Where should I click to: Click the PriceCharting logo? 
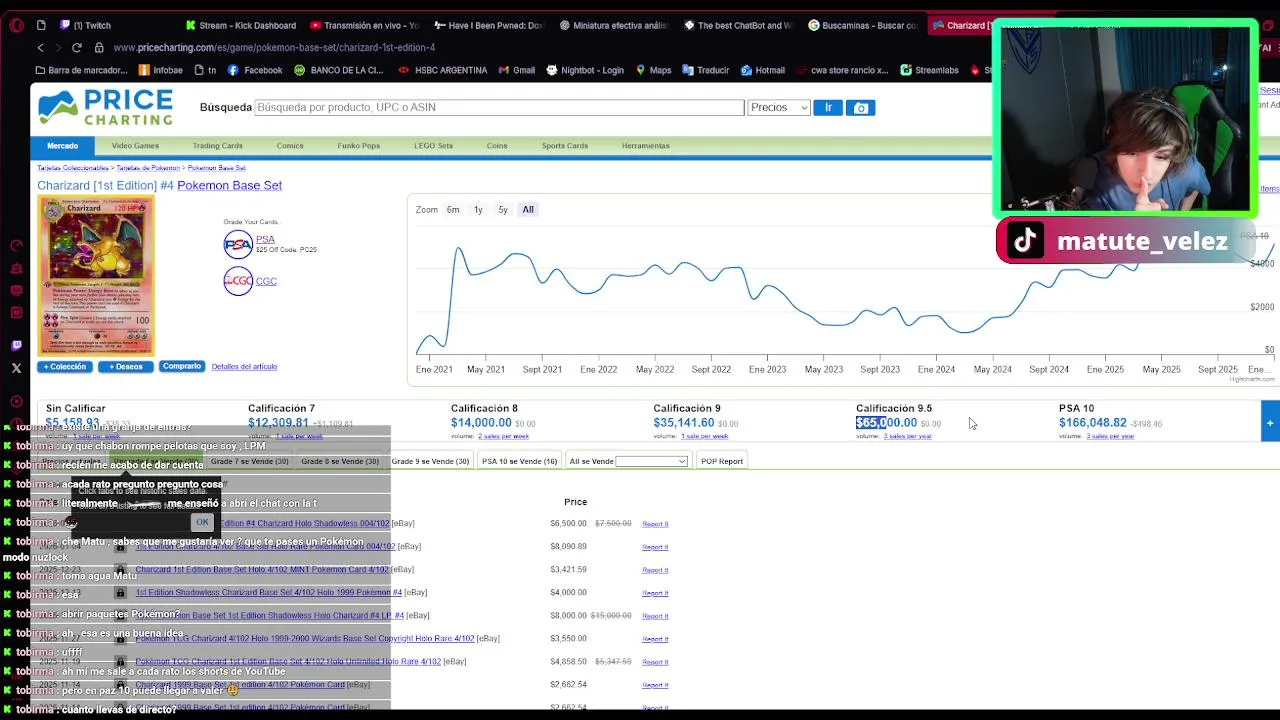105,108
